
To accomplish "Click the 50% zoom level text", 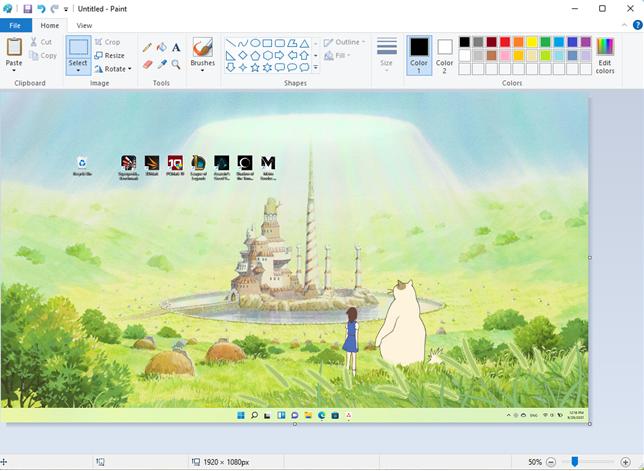I will 535,462.
